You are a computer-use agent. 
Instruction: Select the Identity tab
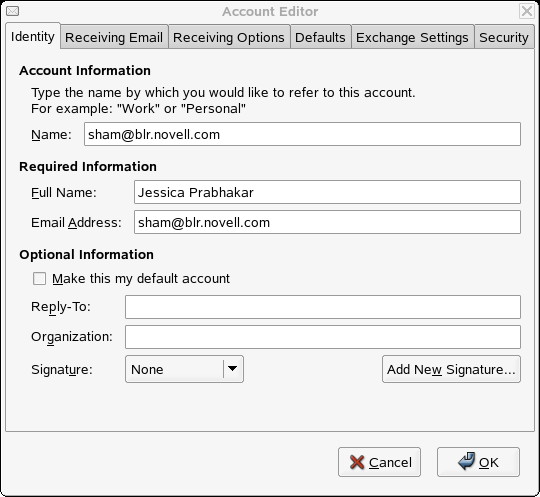[x=33, y=36]
